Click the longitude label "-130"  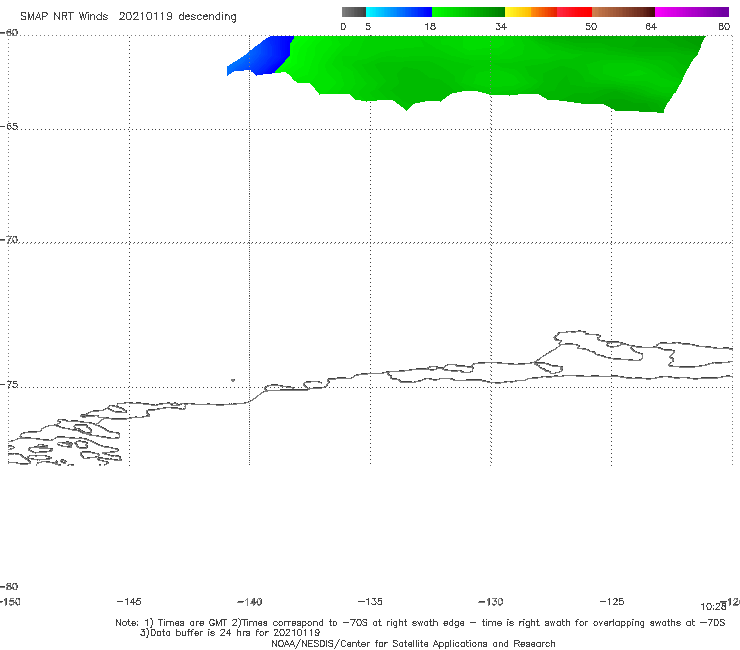coord(491,602)
